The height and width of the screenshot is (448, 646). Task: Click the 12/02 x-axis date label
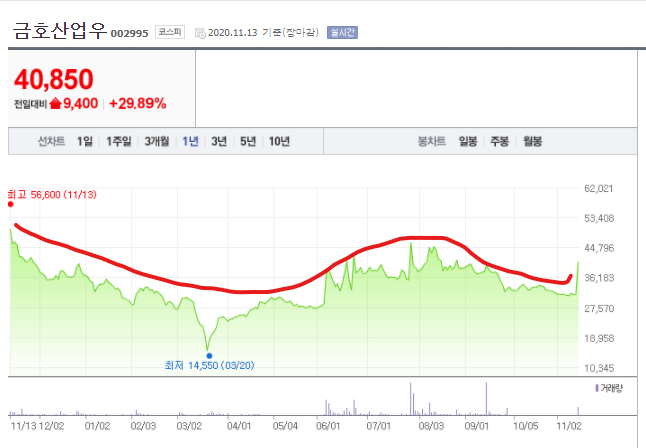click(51, 426)
